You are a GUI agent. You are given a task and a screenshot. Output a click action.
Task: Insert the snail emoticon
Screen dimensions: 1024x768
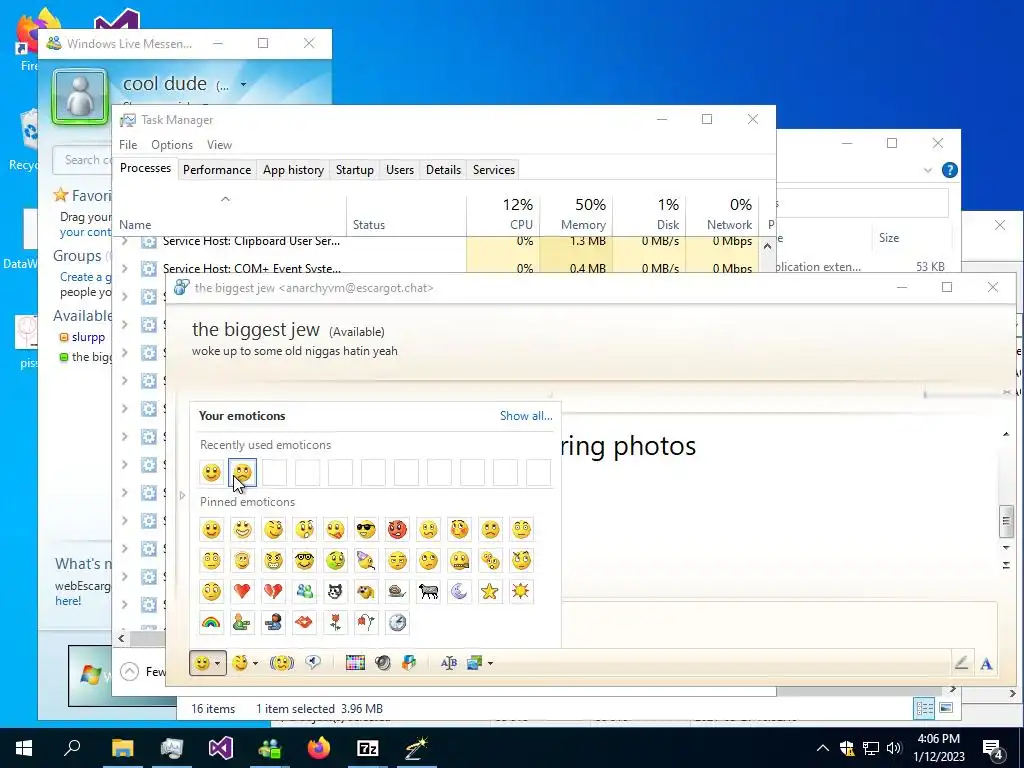pos(397,591)
